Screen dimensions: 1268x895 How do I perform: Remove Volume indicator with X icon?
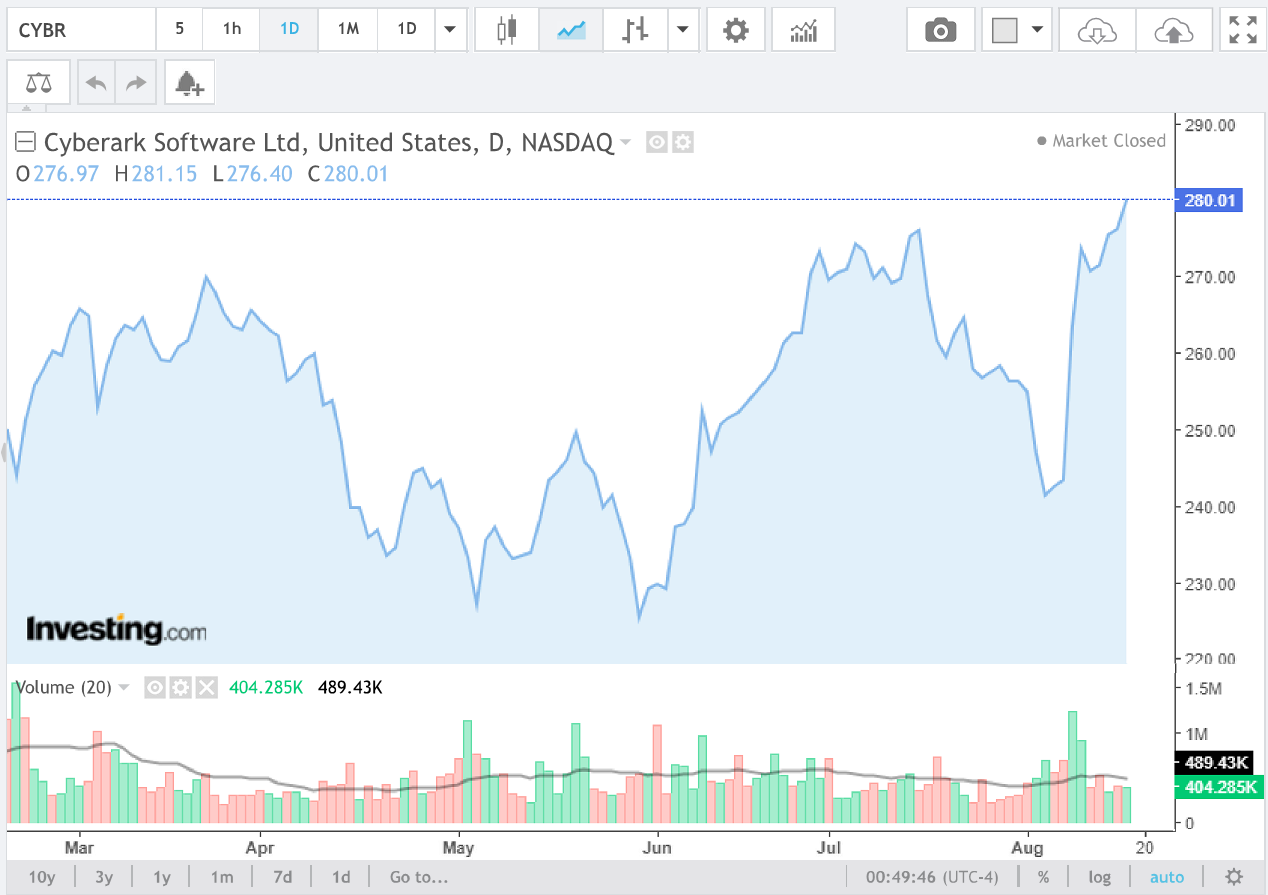coord(205,687)
